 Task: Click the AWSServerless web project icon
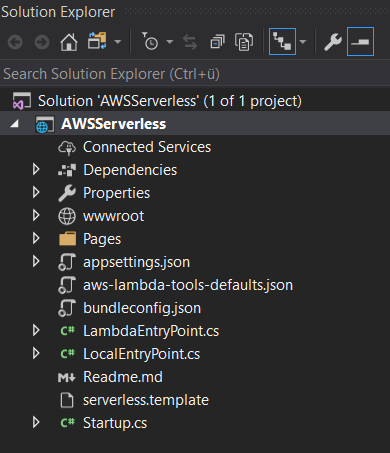(x=45, y=124)
